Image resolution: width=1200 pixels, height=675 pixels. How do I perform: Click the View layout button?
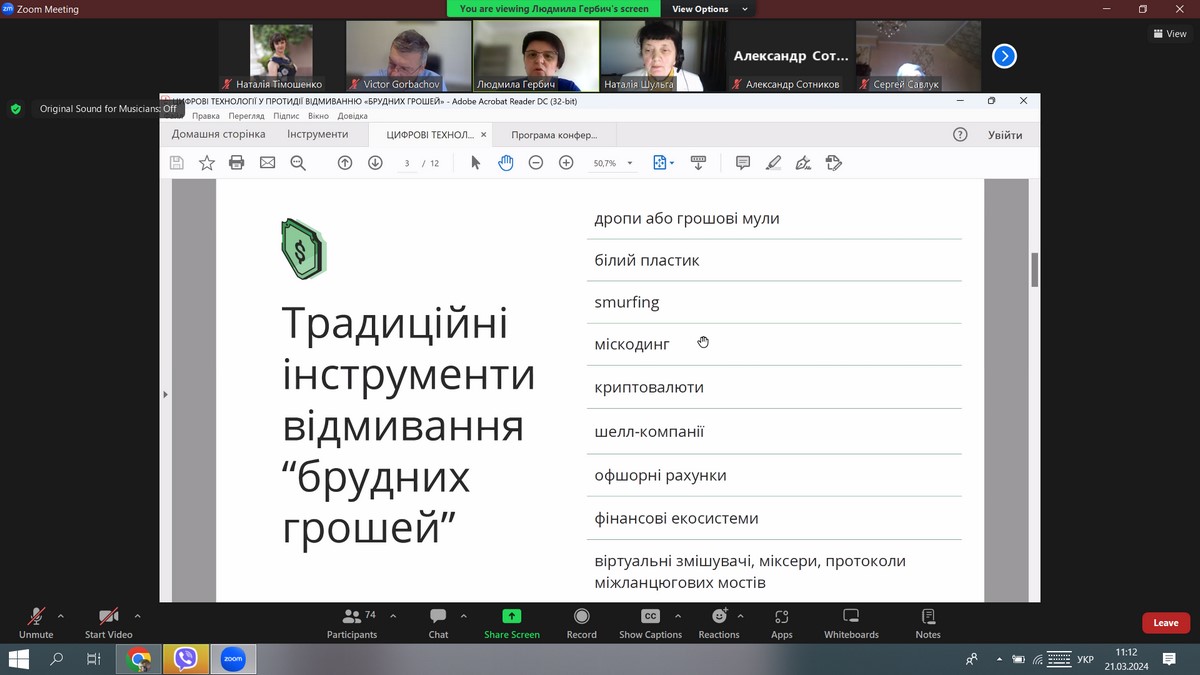coord(1169,34)
